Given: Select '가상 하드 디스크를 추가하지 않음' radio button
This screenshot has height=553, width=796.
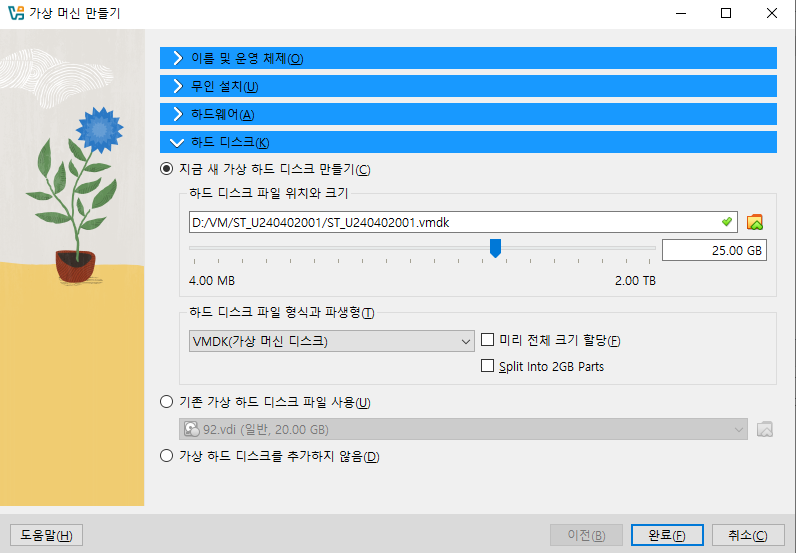Looking at the screenshot, I should pos(167,456).
